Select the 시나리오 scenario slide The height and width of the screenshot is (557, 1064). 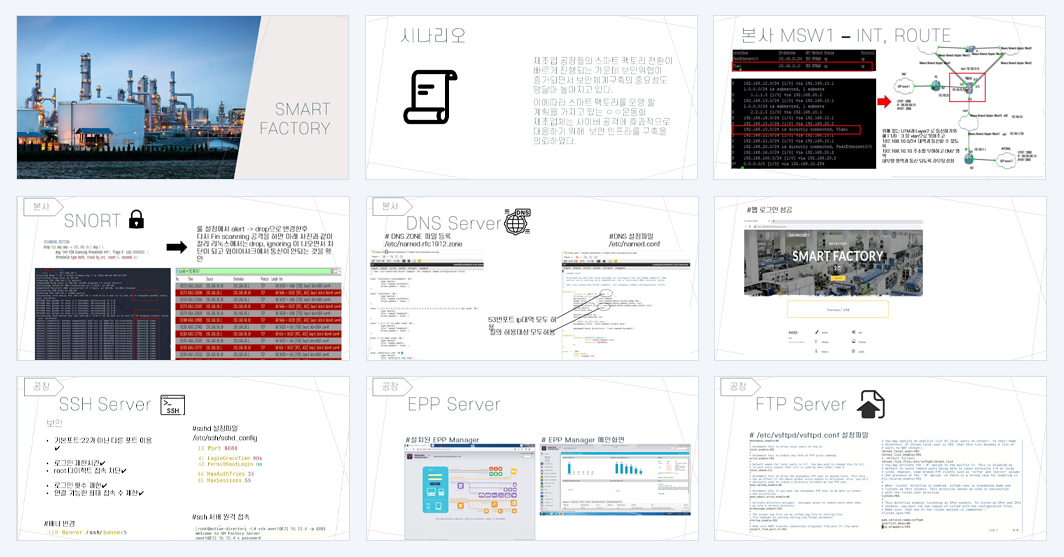(x=531, y=98)
